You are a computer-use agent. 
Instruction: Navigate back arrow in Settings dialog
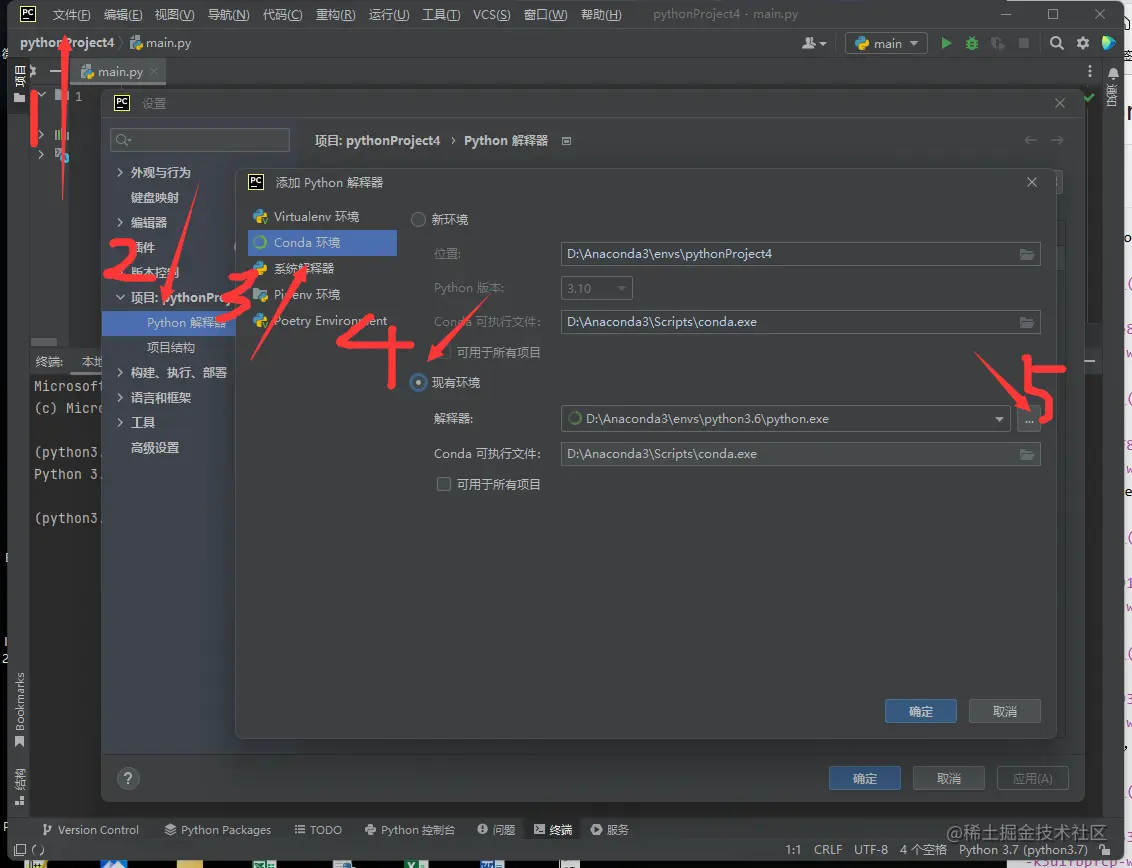tap(1030, 140)
